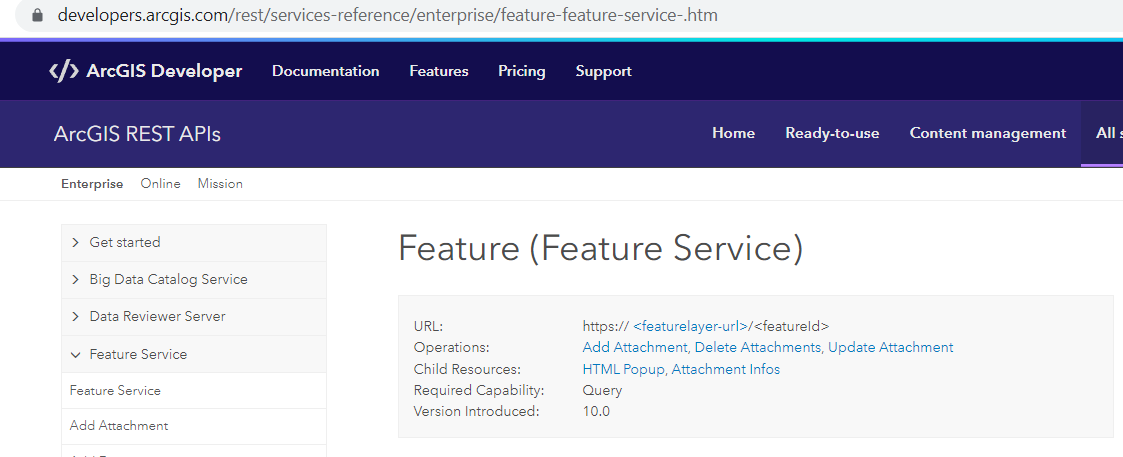Image resolution: width=1123 pixels, height=457 pixels.
Task: Open the Delete Attachments link
Action: pos(758,347)
